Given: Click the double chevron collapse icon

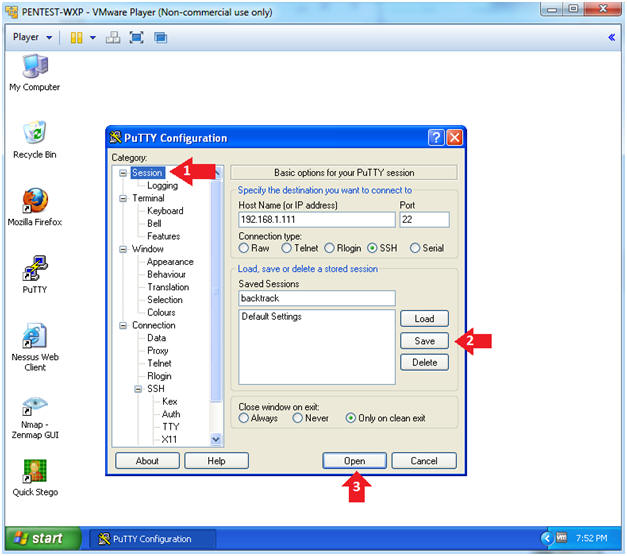Looking at the screenshot, I should pyautogui.click(x=611, y=38).
